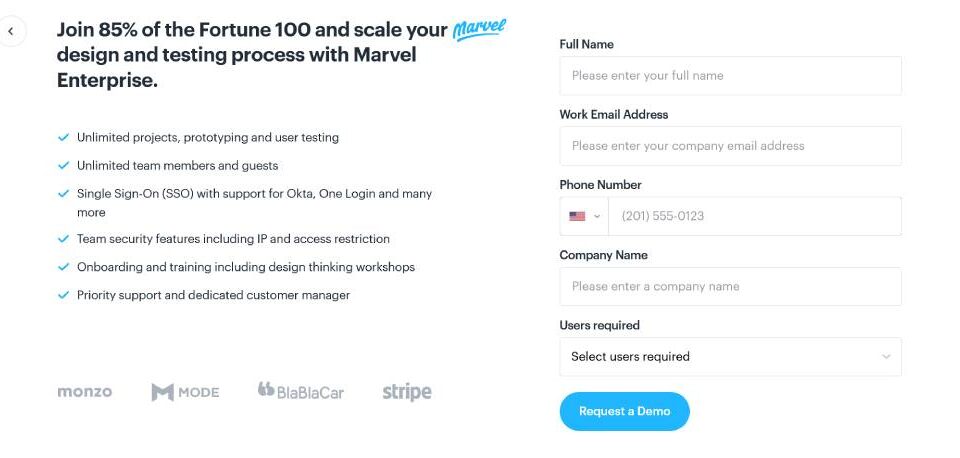Click the stripe logo
Image resolution: width=960 pixels, height=458 pixels.
click(407, 392)
